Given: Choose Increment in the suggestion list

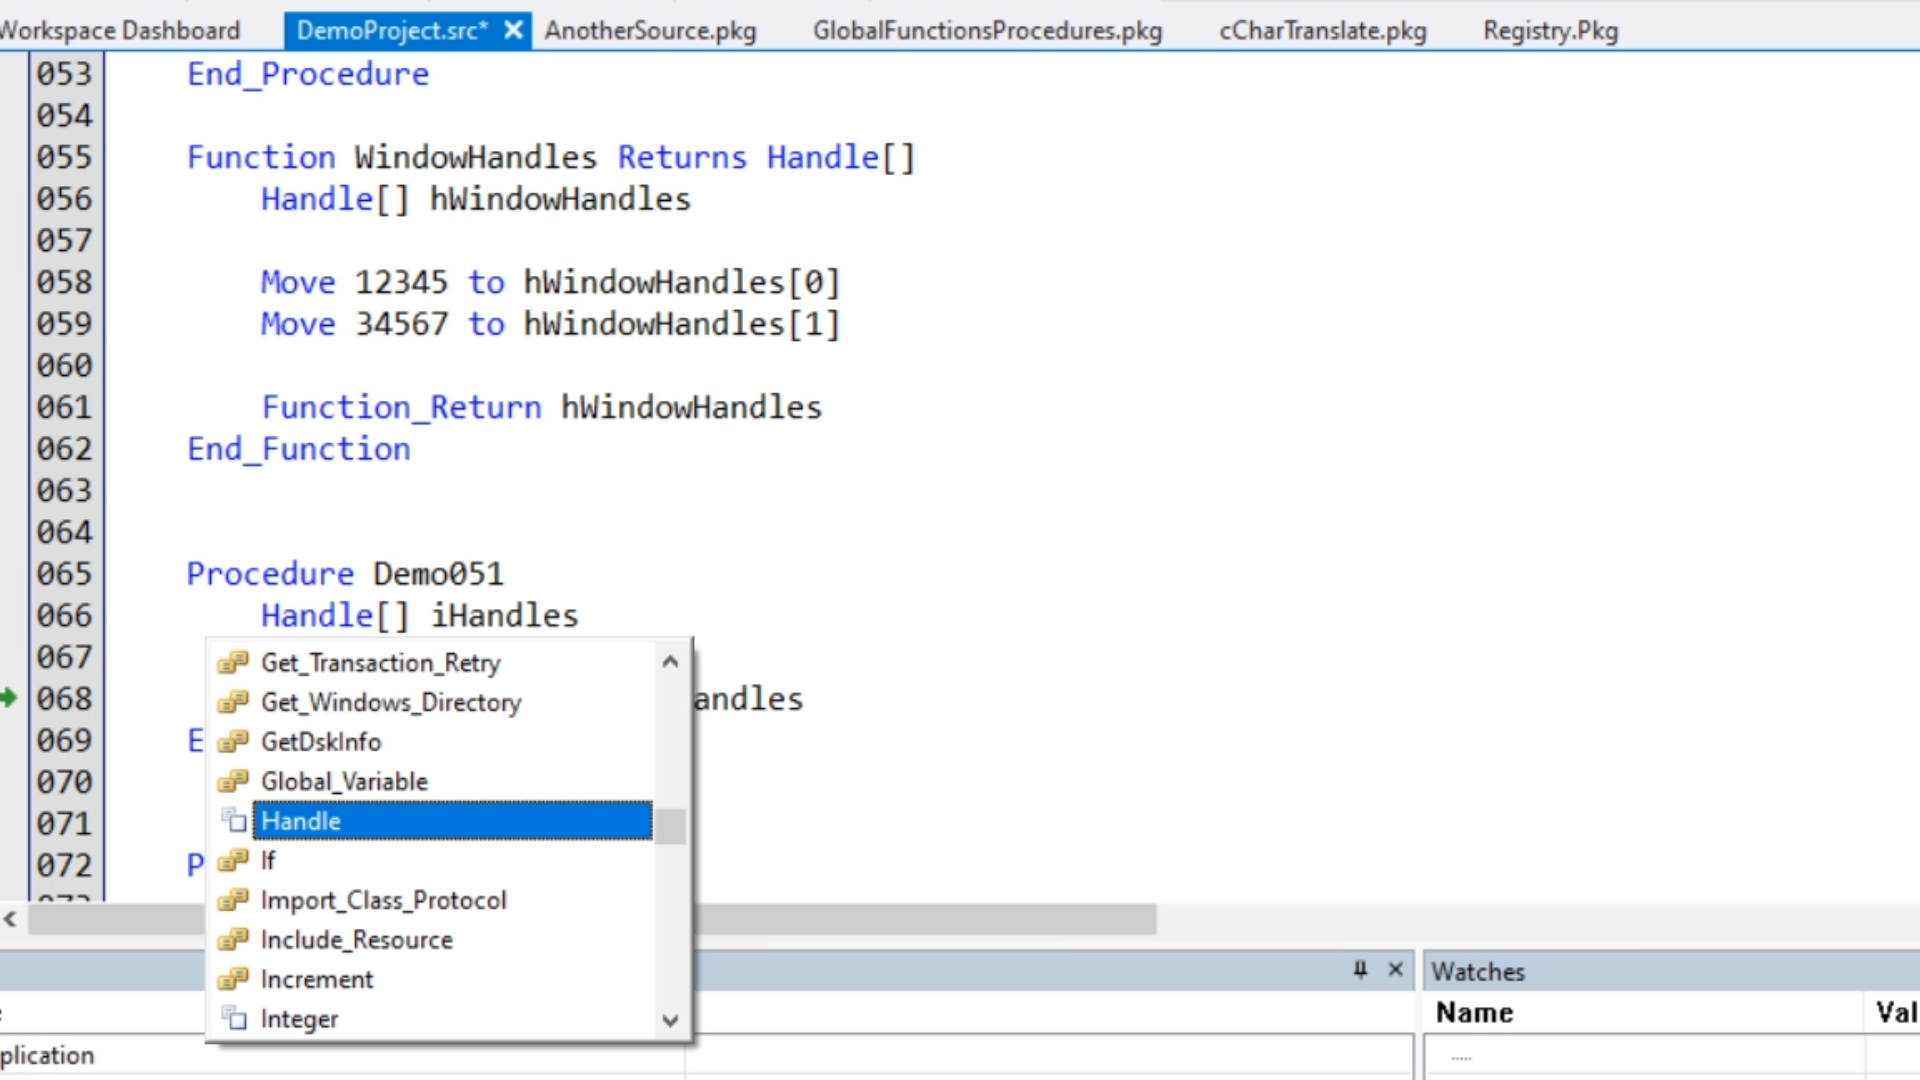Looking at the screenshot, I should tap(316, 979).
